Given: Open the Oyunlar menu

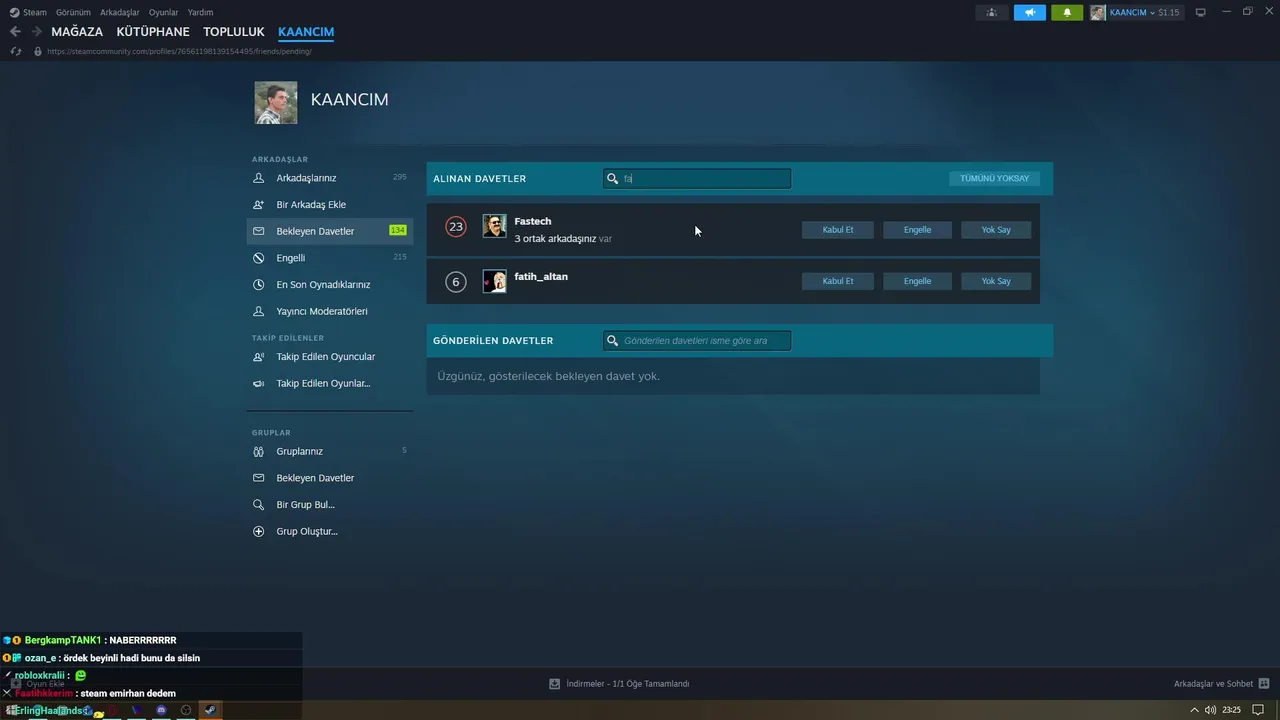Looking at the screenshot, I should pos(163,12).
